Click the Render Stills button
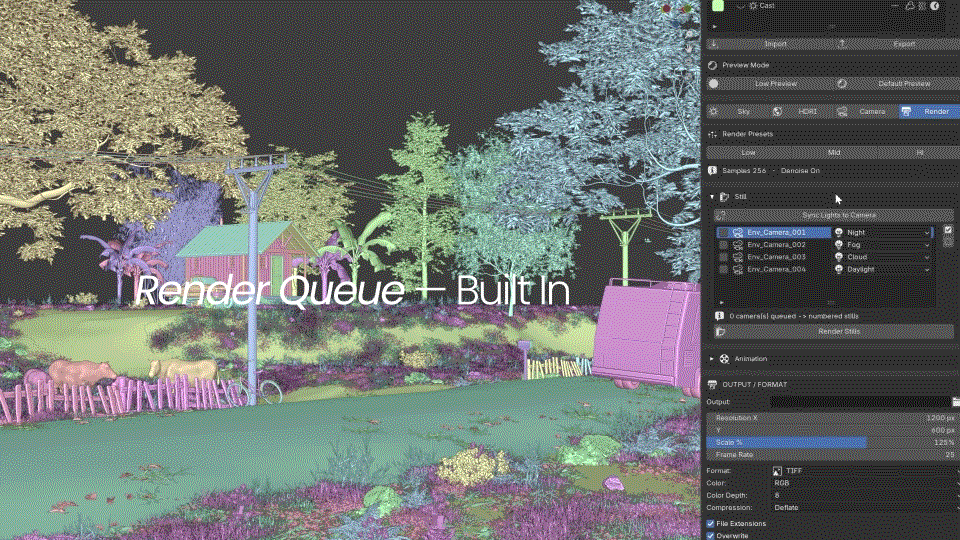Viewport: 960px width, 540px height. (833, 332)
